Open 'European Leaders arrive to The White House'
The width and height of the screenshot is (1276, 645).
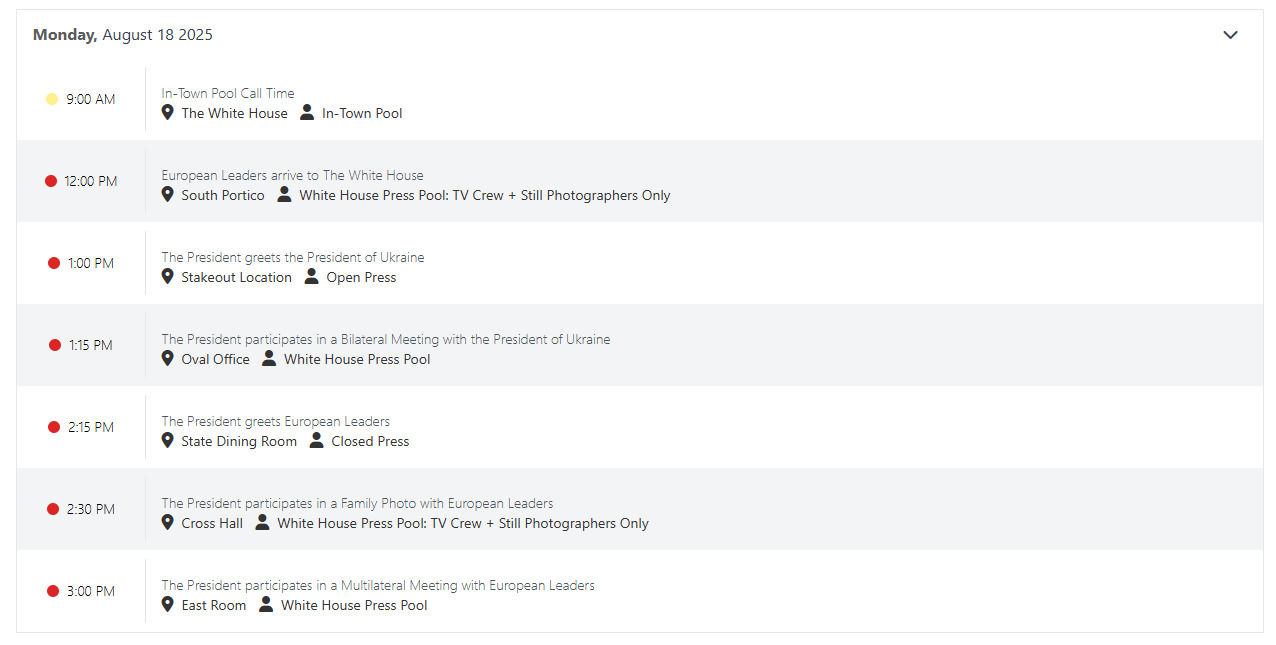pyautogui.click(x=293, y=175)
